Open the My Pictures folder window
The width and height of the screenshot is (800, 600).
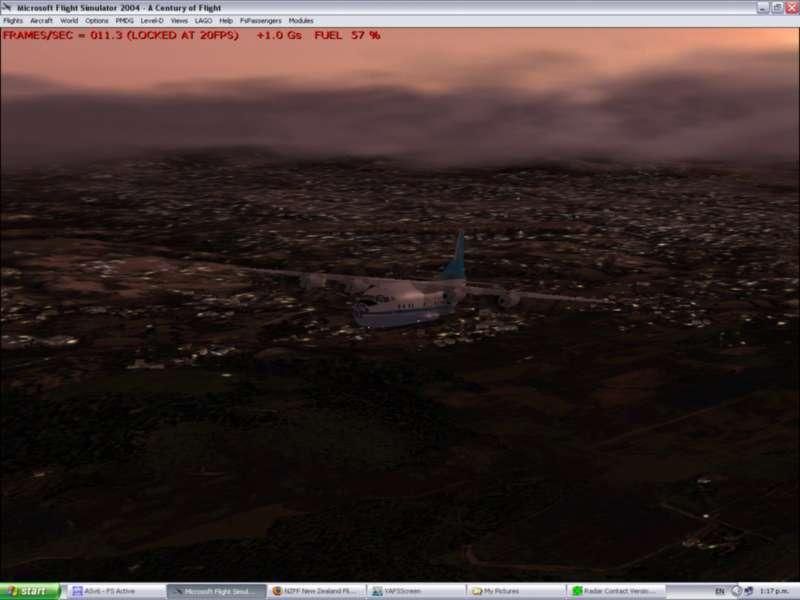click(515, 591)
